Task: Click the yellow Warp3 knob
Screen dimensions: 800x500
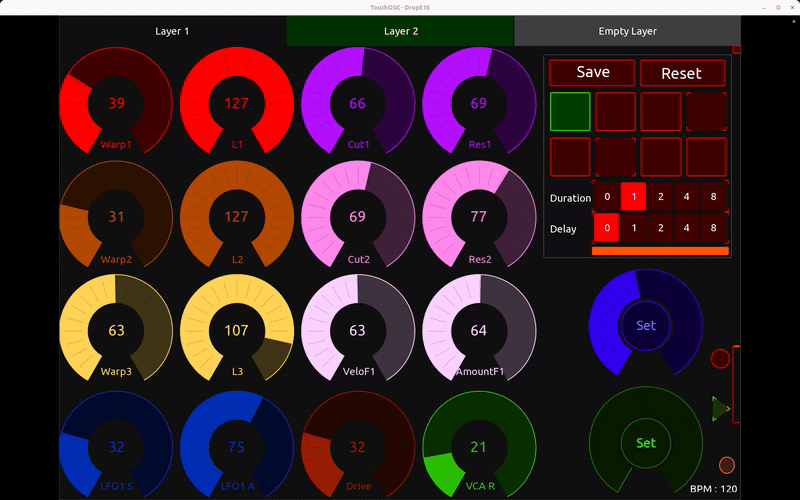Action: 116,328
